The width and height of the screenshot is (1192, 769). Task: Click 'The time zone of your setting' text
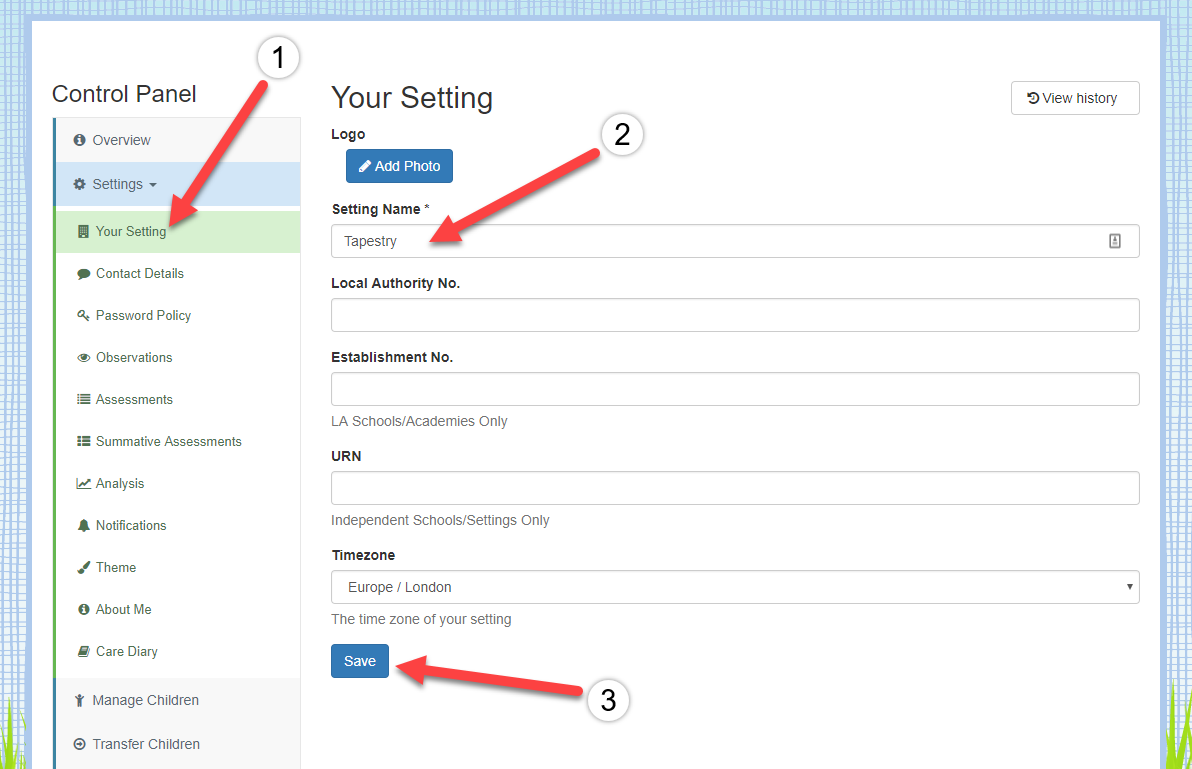pos(421,619)
